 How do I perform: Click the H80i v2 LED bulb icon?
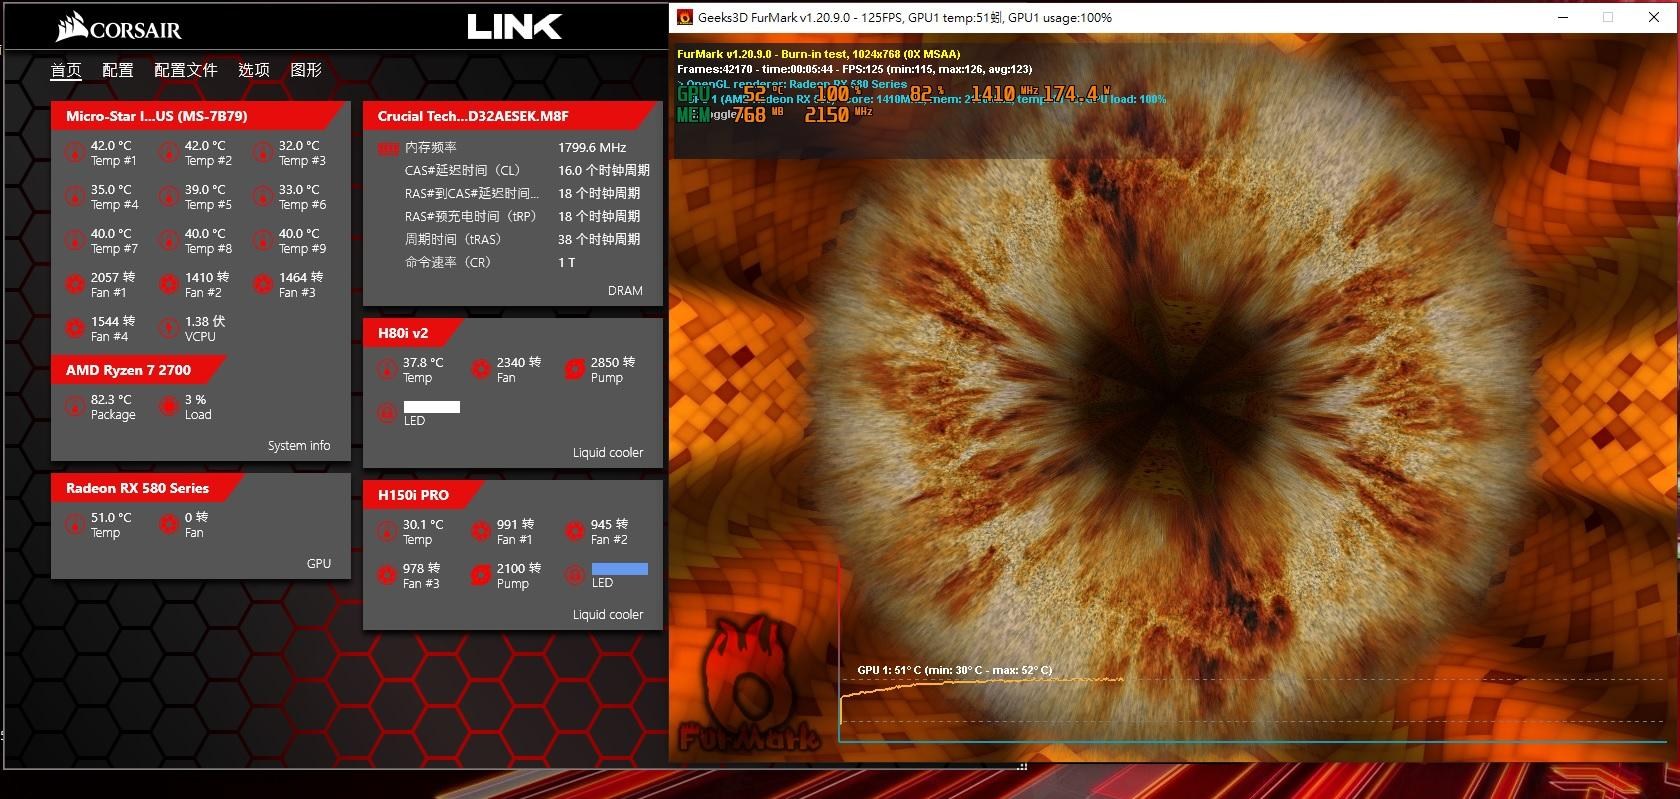click(386, 413)
